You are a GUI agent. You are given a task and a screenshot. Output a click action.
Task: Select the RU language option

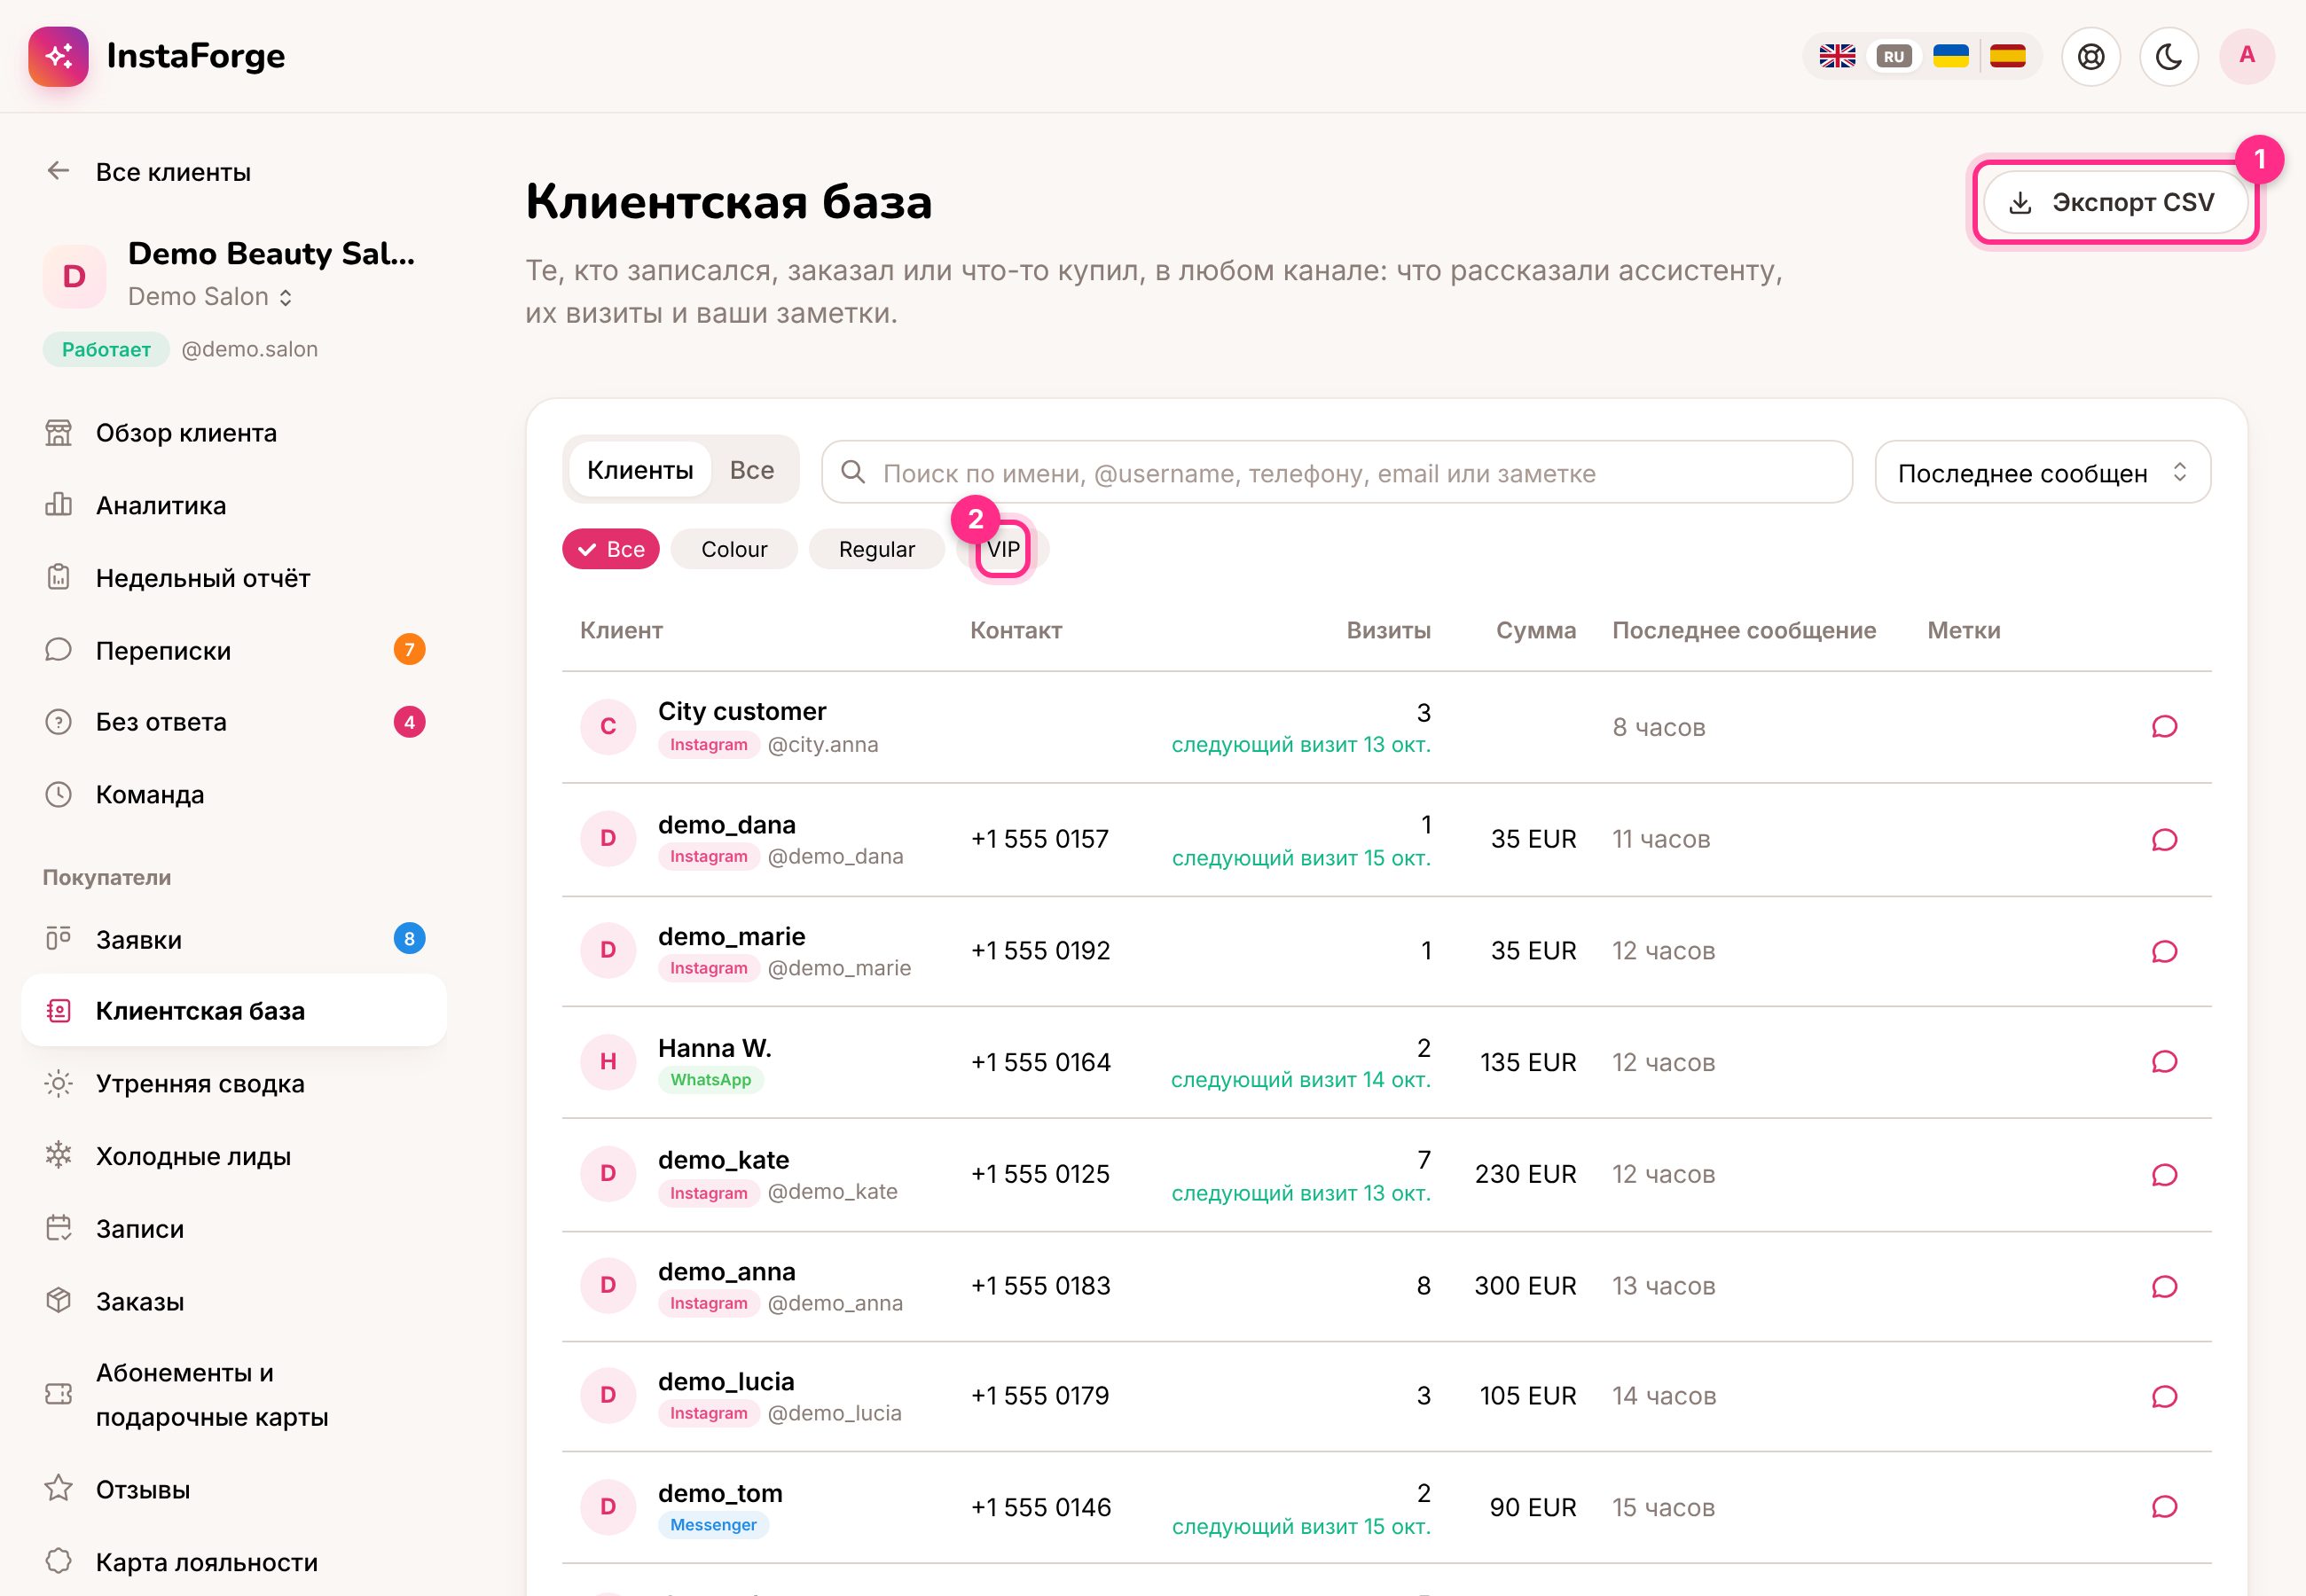click(x=1893, y=56)
